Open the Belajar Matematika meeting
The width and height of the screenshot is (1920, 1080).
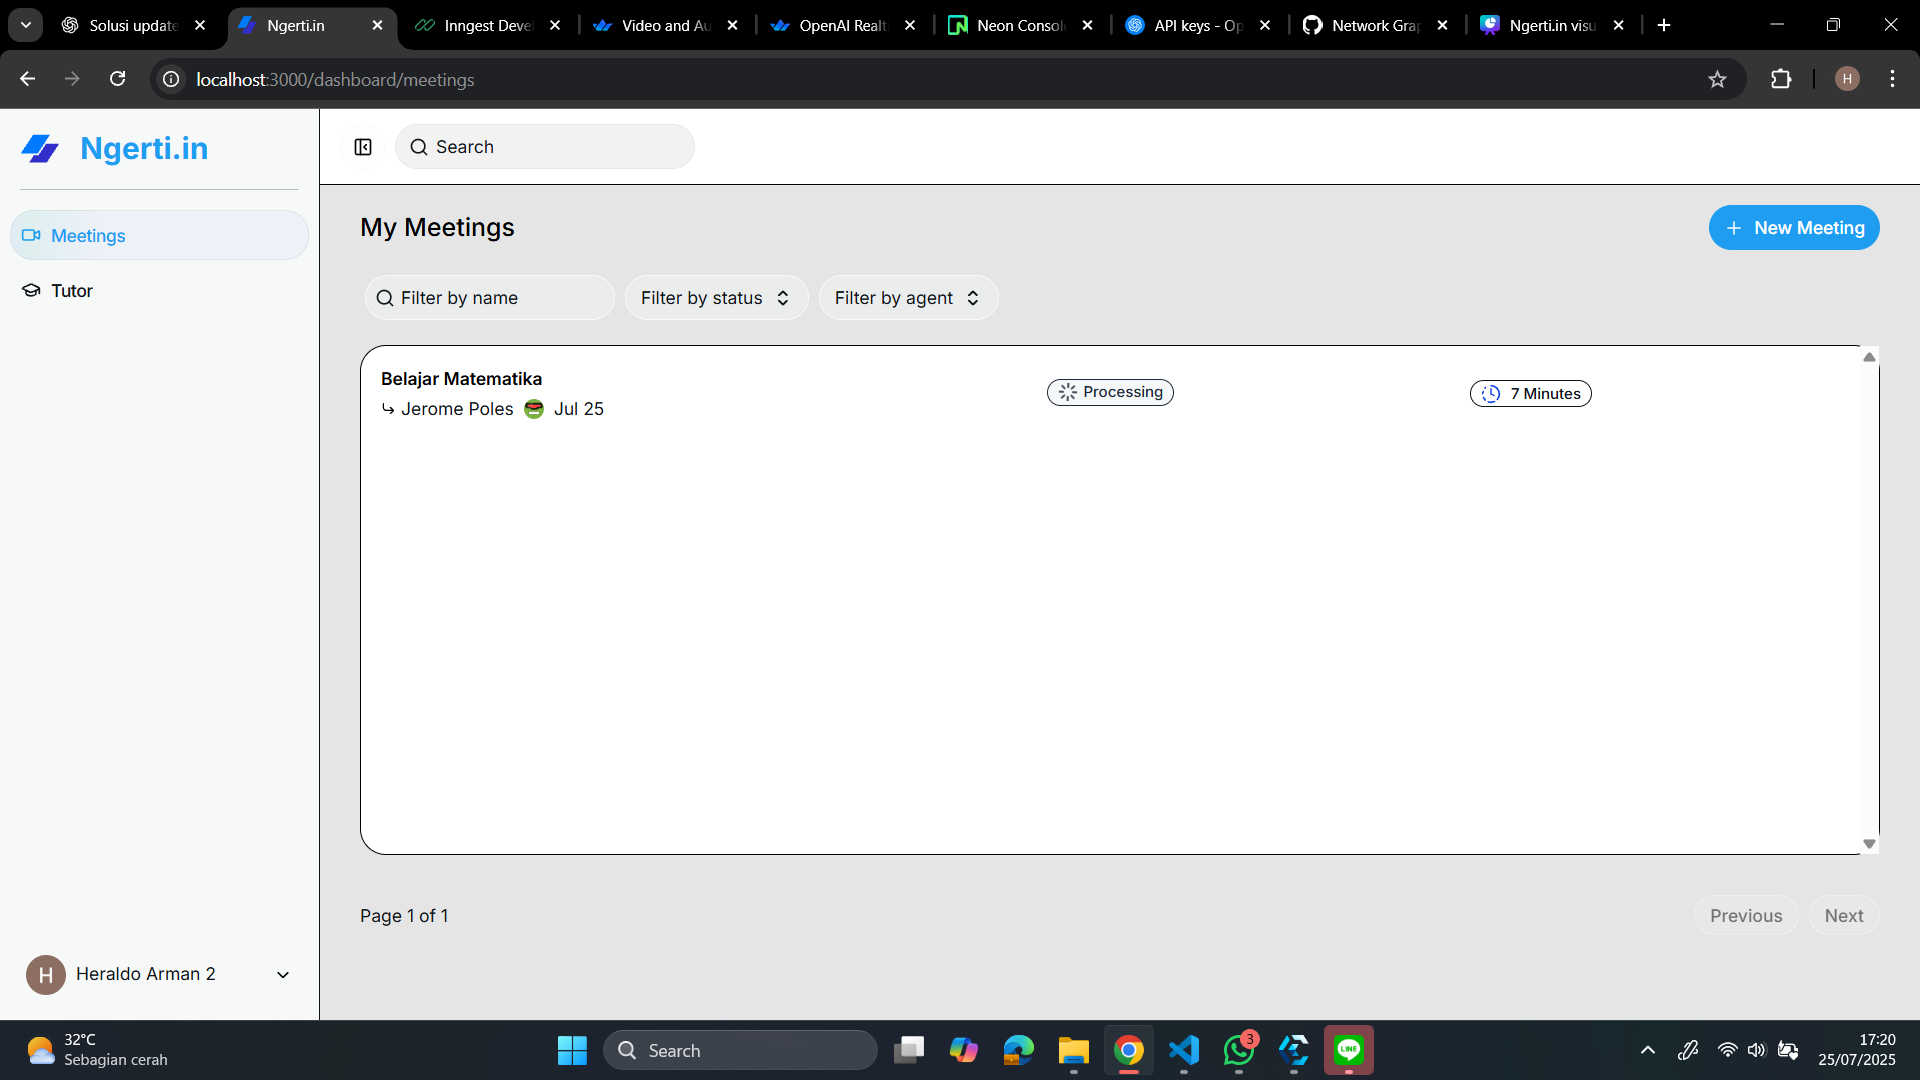pos(461,379)
